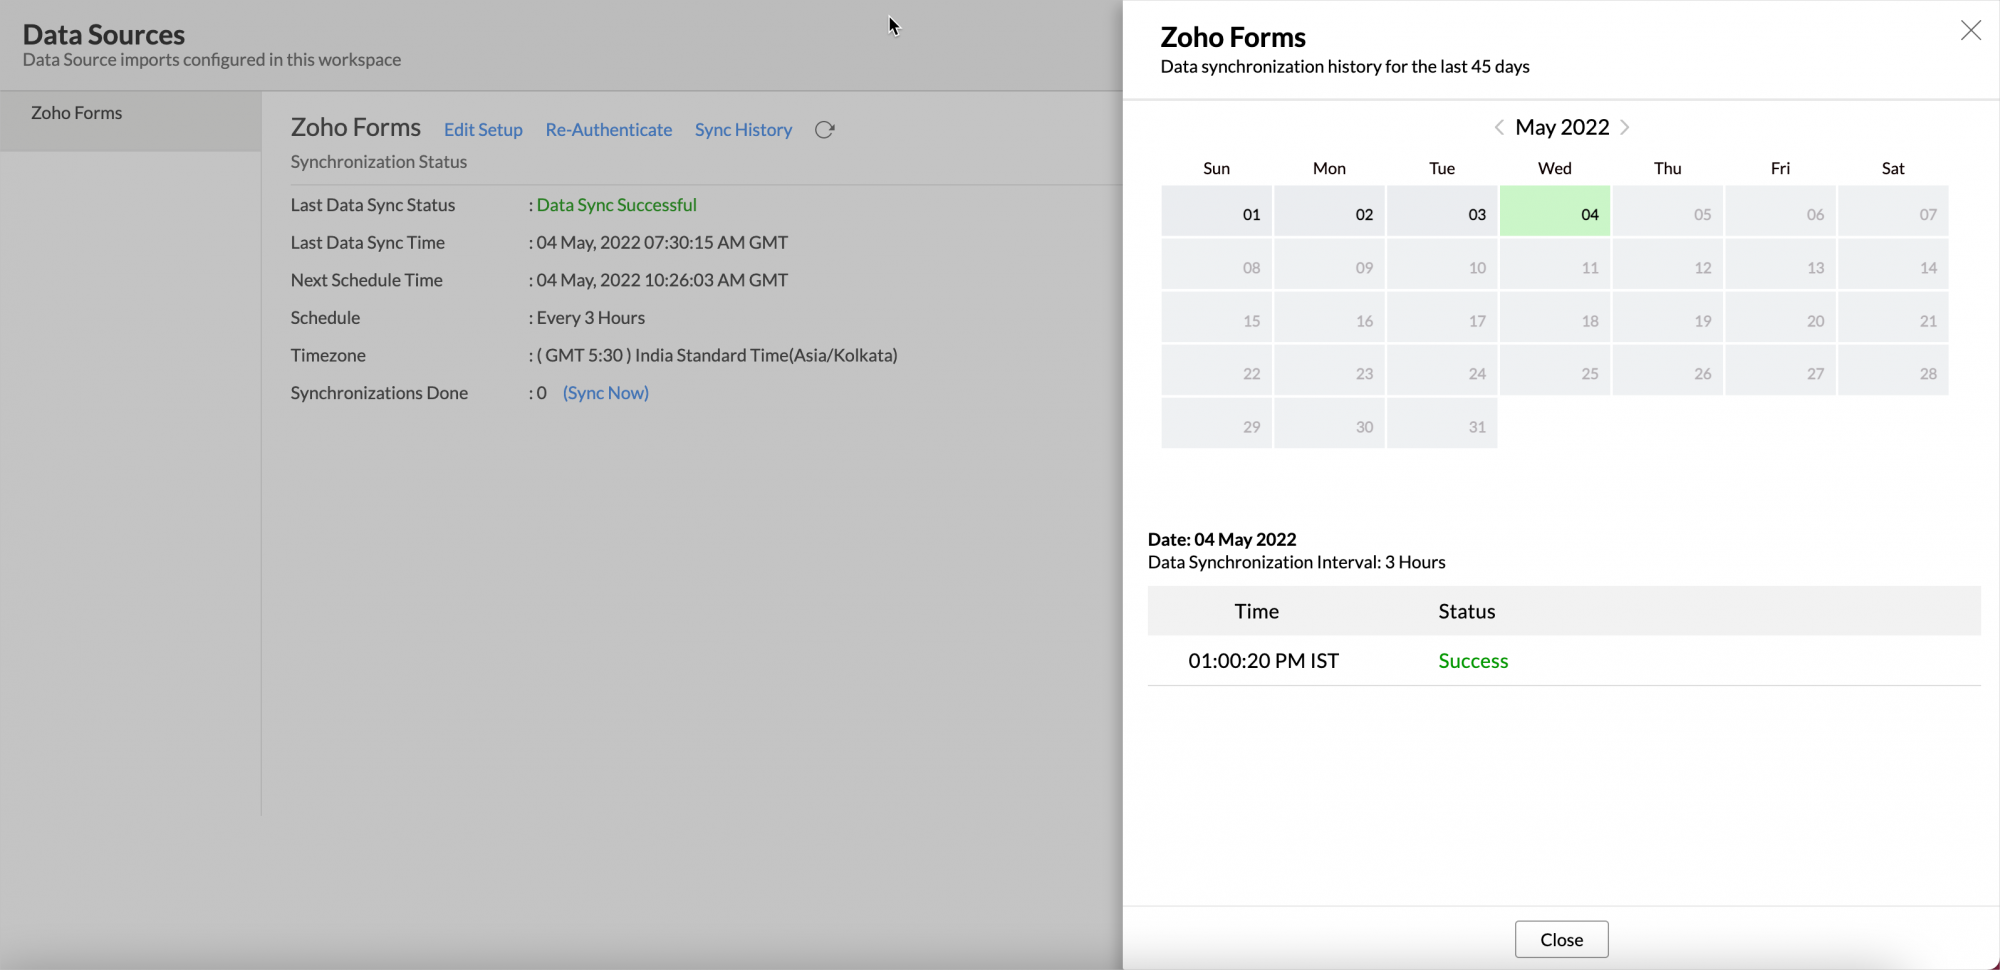Screen dimensions: 2000x970
Task: Close the Zoho Forms sync history panel with X
Action: (x=1970, y=31)
